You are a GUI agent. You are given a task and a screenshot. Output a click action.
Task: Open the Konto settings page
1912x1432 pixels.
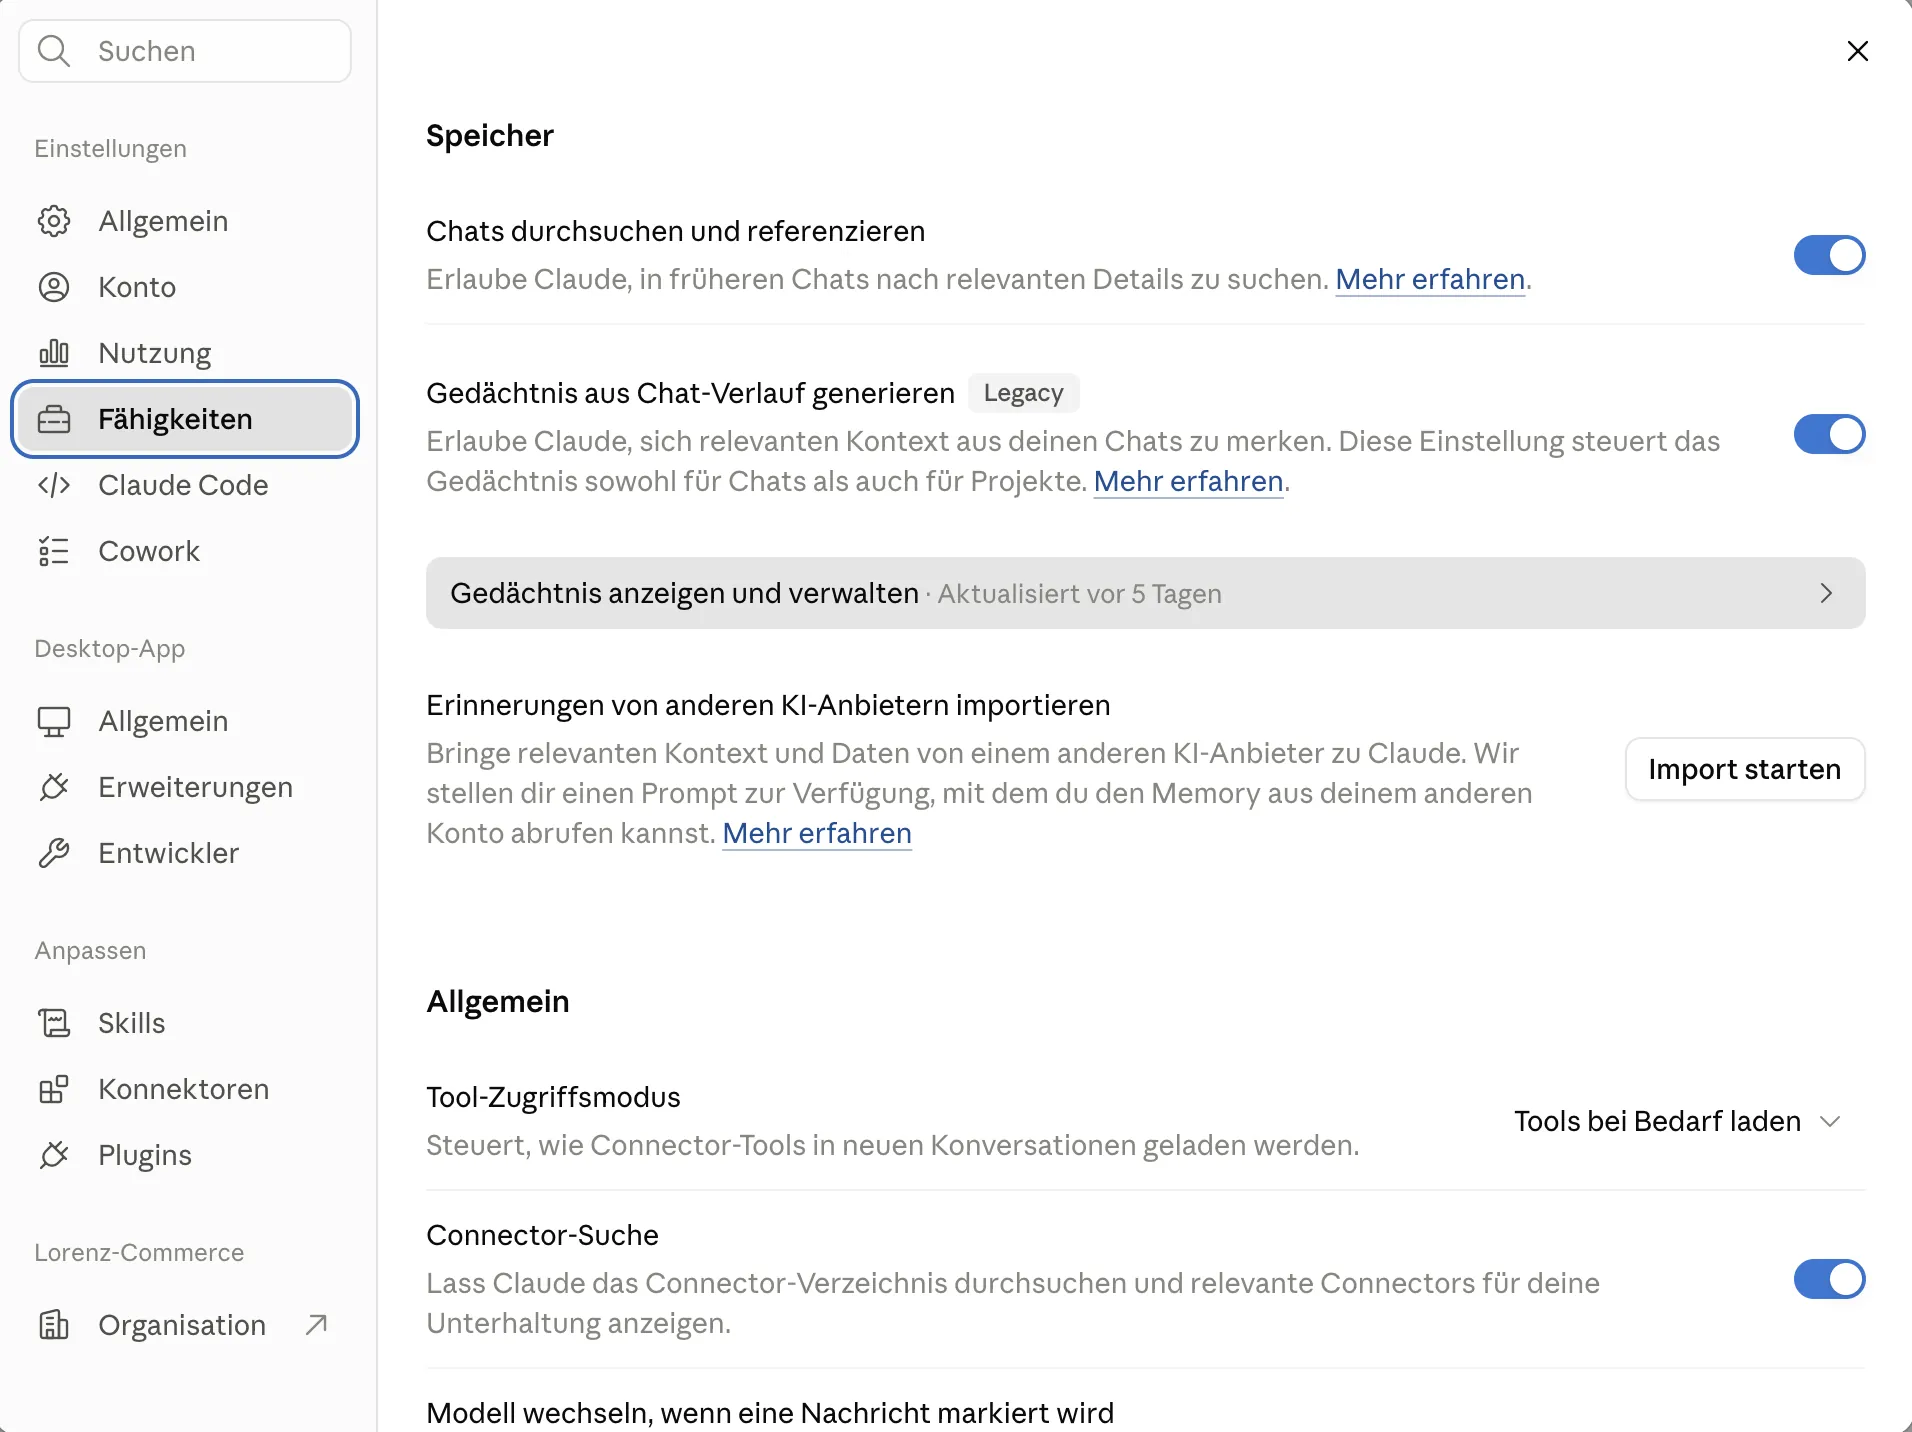(x=185, y=287)
